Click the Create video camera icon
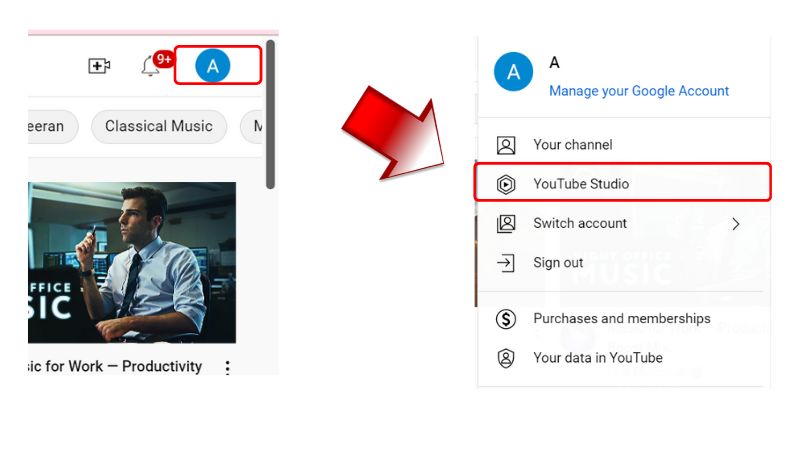Viewport: 800px width, 450px height. click(99, 66)
